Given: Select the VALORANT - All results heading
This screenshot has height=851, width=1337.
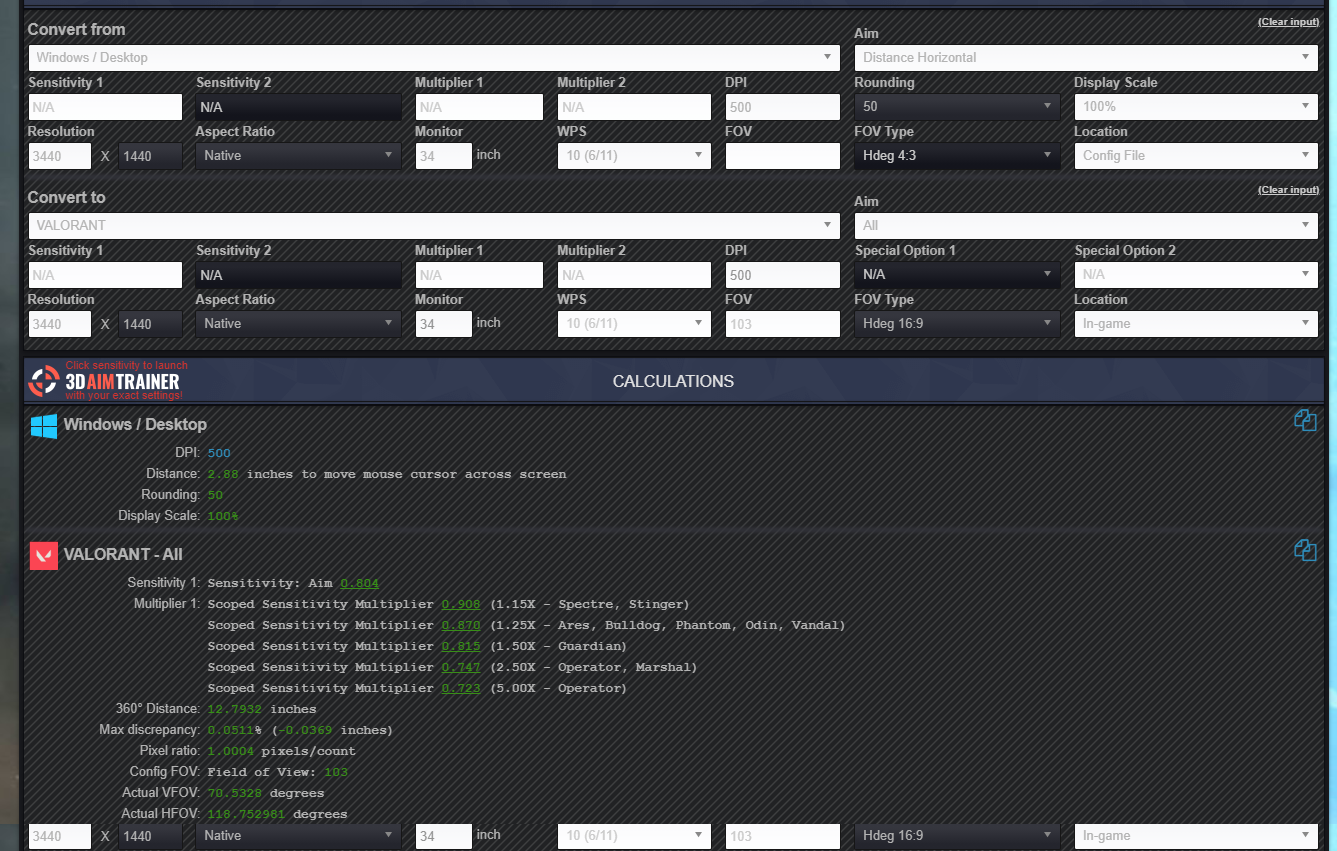Looking at the screenshot, I should [123, 554].
